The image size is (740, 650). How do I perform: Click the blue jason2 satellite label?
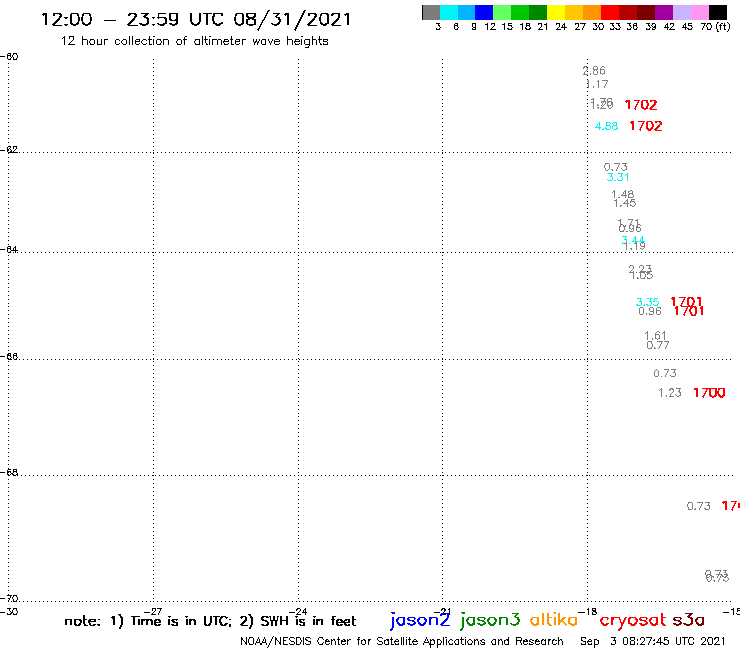tap(420, 621)
